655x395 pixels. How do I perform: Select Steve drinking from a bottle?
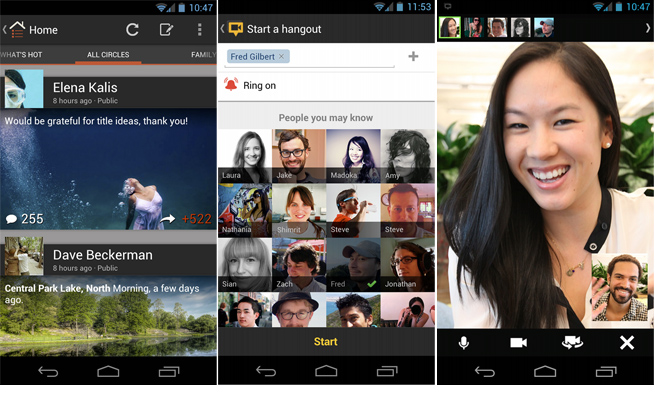[x=353, y=210]
